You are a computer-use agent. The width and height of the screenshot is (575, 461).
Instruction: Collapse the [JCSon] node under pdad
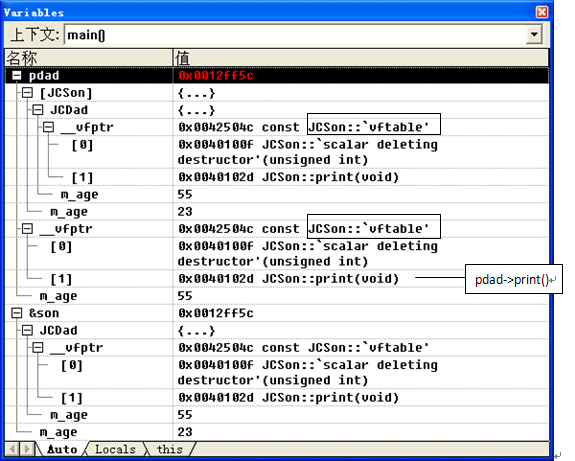tap(28, 93)
